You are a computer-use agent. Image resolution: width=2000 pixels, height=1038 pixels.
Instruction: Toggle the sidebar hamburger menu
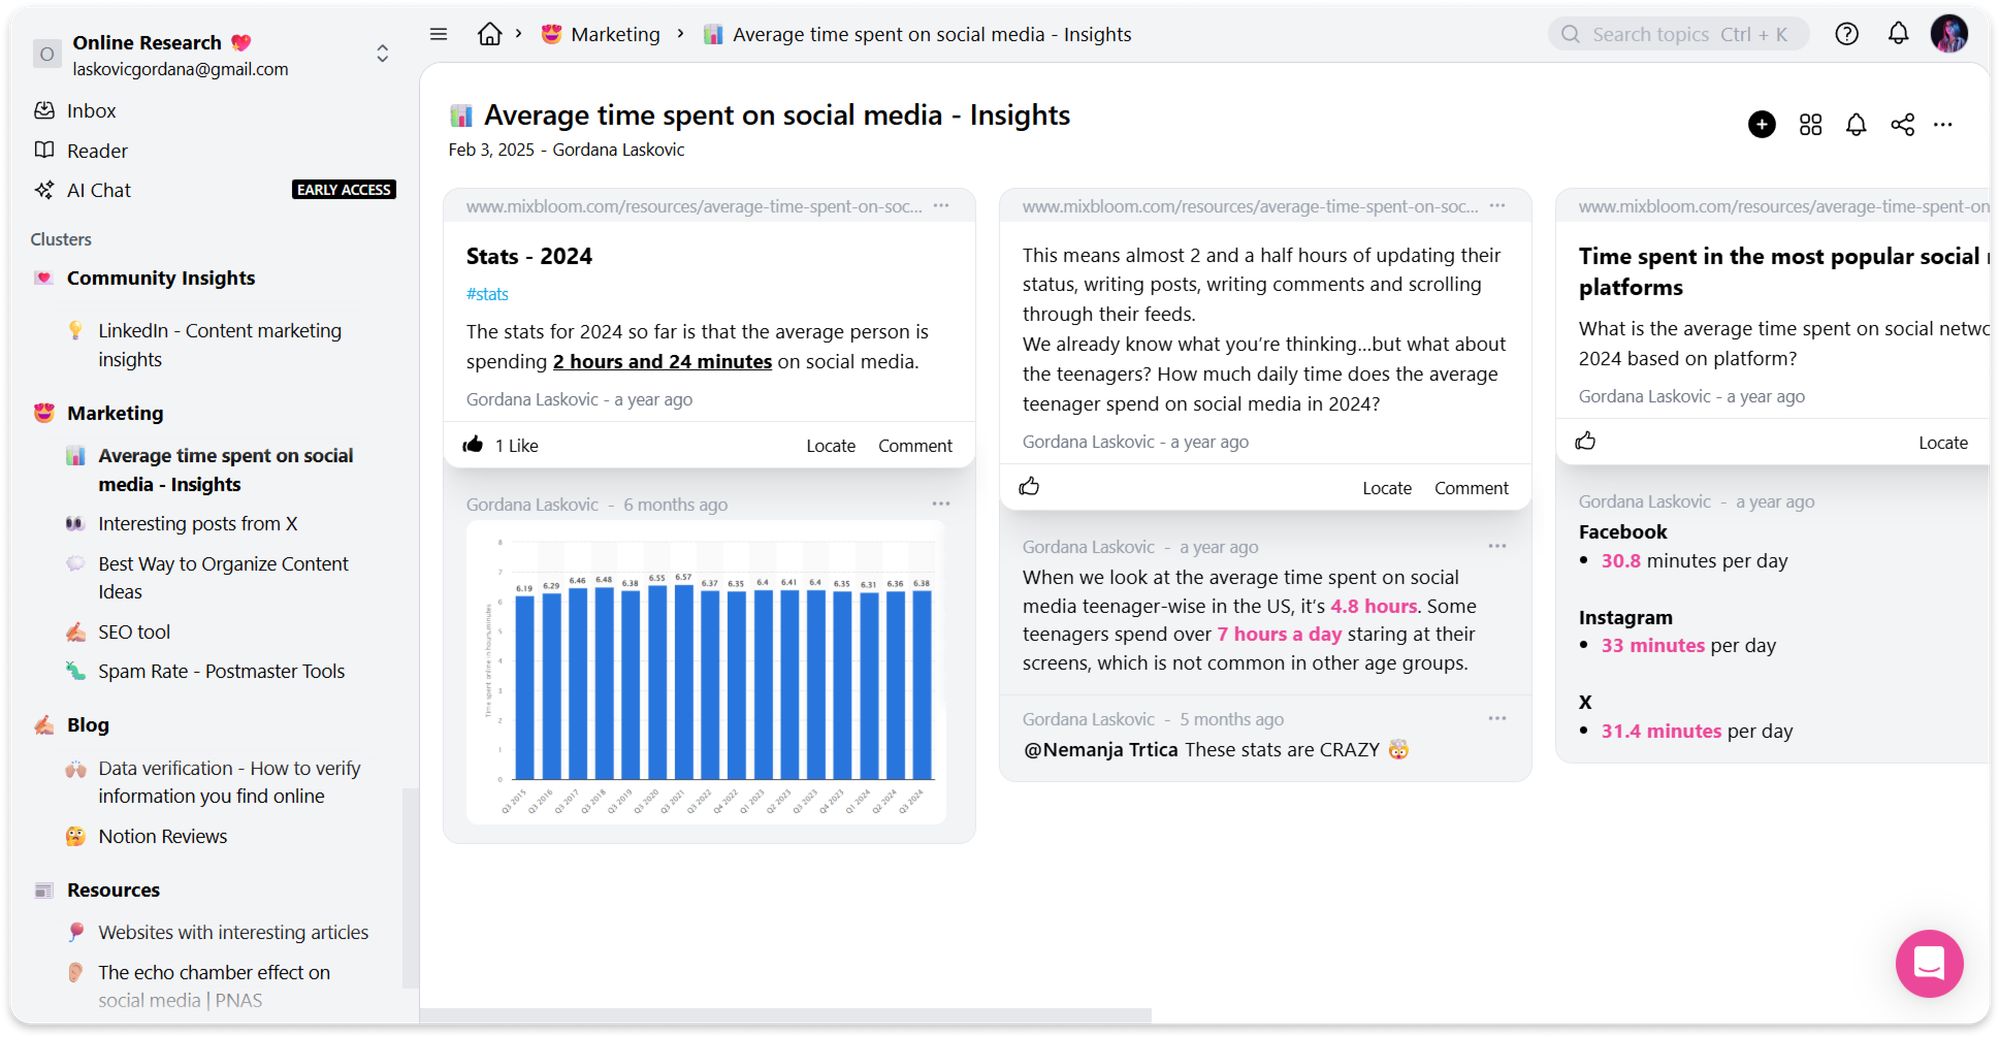pos(438,34)
